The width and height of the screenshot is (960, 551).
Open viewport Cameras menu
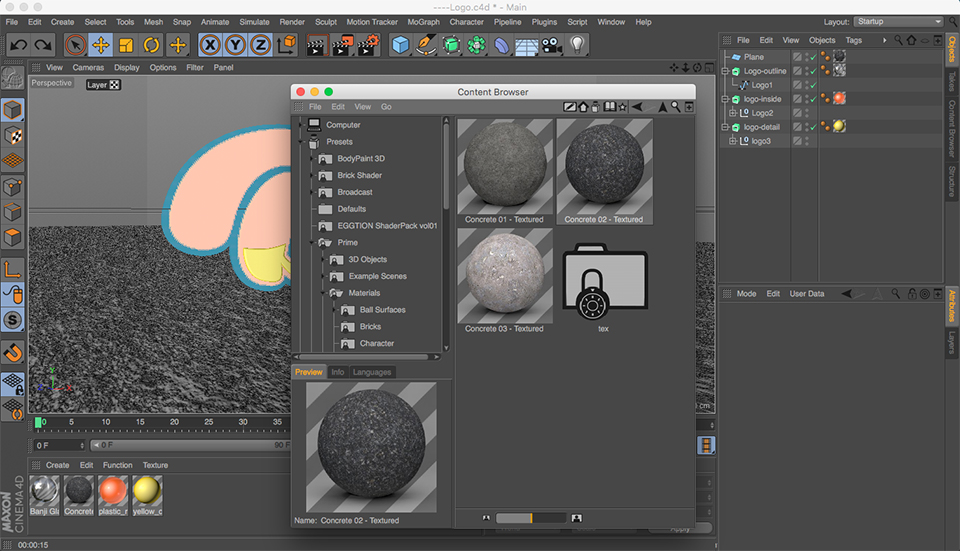pyautogui.click(x=88, y=67)
